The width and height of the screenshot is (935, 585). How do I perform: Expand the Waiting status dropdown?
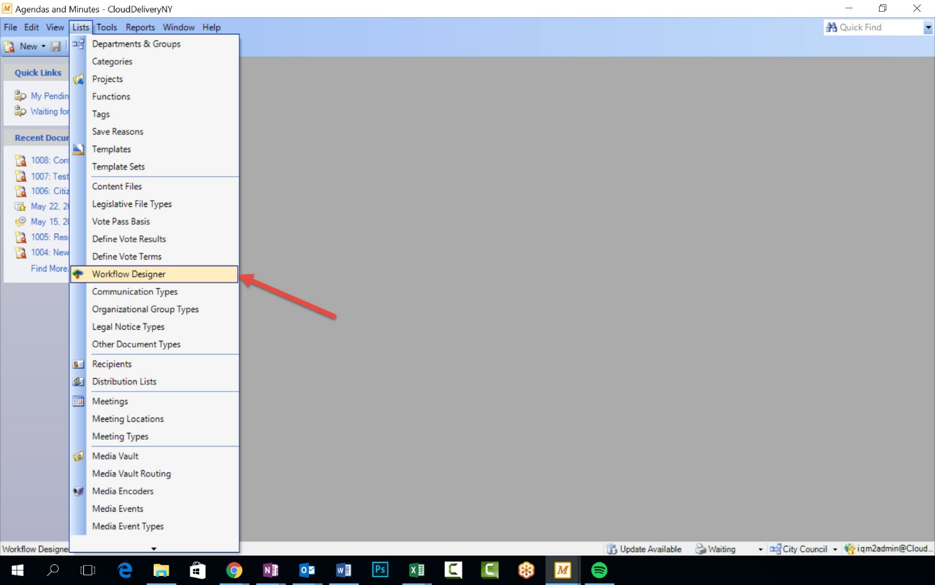tap(760, 549)
